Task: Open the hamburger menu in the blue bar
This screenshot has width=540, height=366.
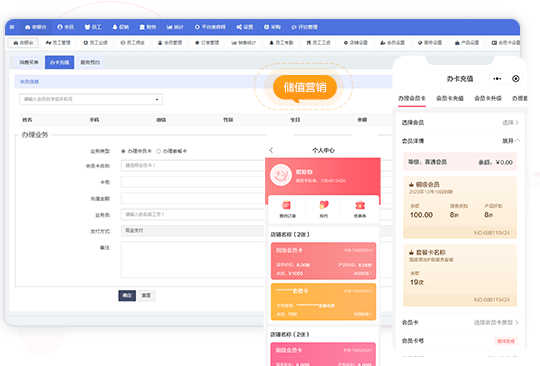Action: [x=12, y=27]
